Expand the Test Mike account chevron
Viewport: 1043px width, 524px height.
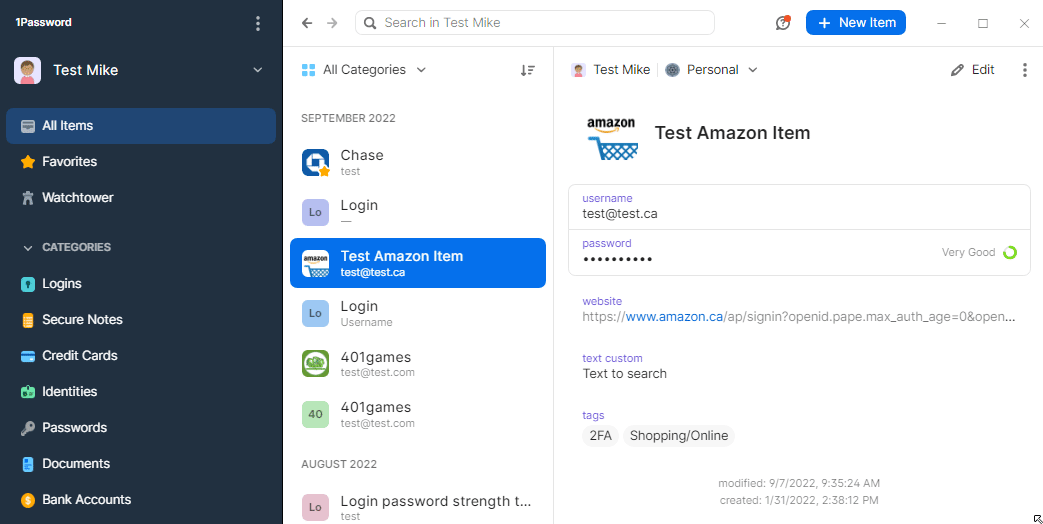click(x=258, y=70)
